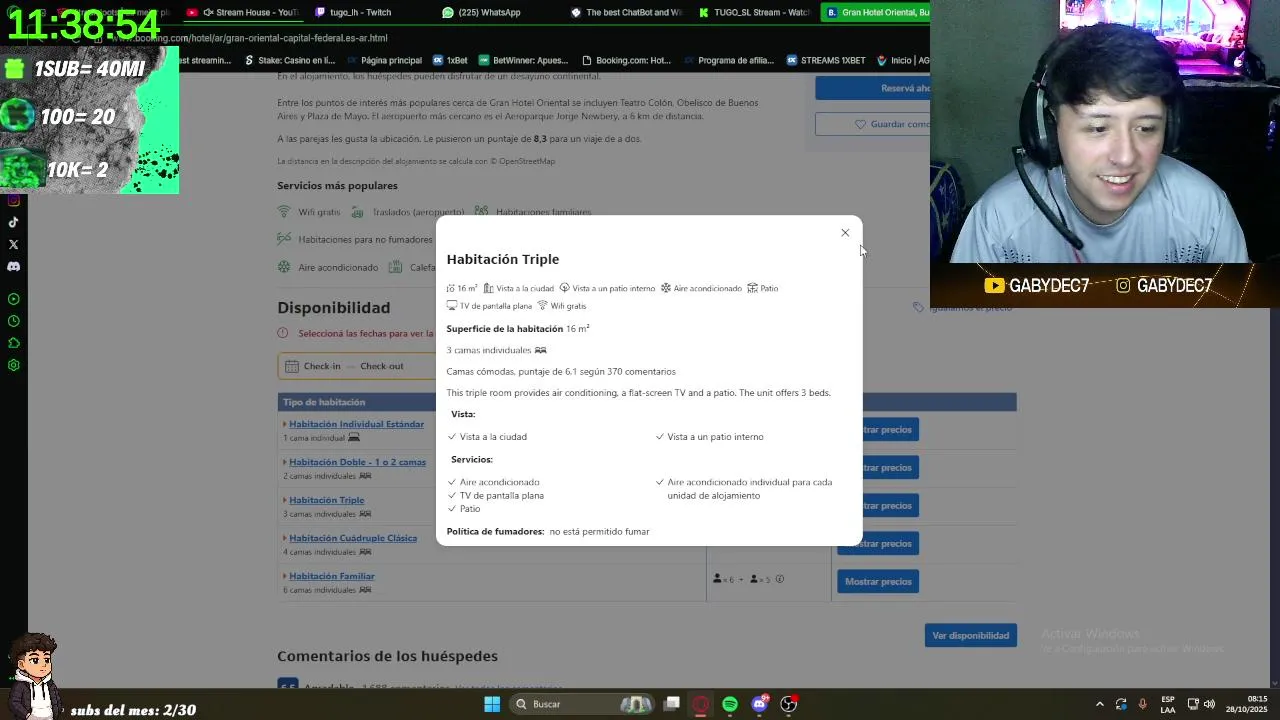The width and height of the screenshot is (1280, 720).
Task: Click the microphone tray icon
Action: (1143, 704)
